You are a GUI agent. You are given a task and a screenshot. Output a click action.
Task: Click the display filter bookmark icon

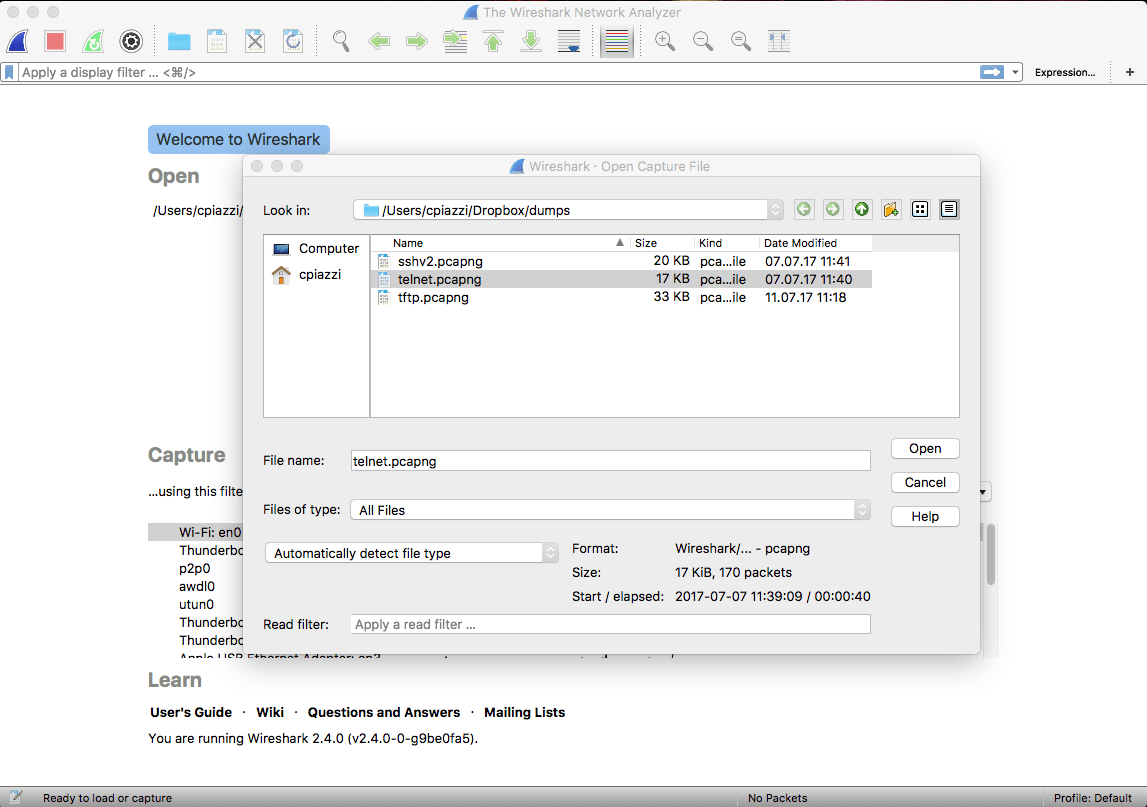pyautogui.click(x=9, y=72)
